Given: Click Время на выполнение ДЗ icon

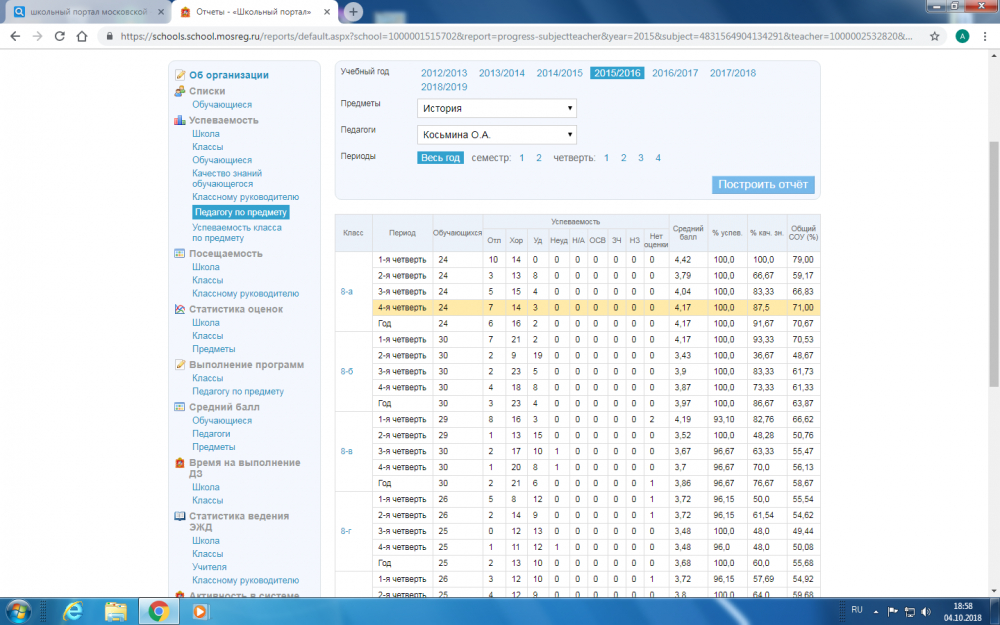Looking at the screenshot, I should tap(180, 463).
